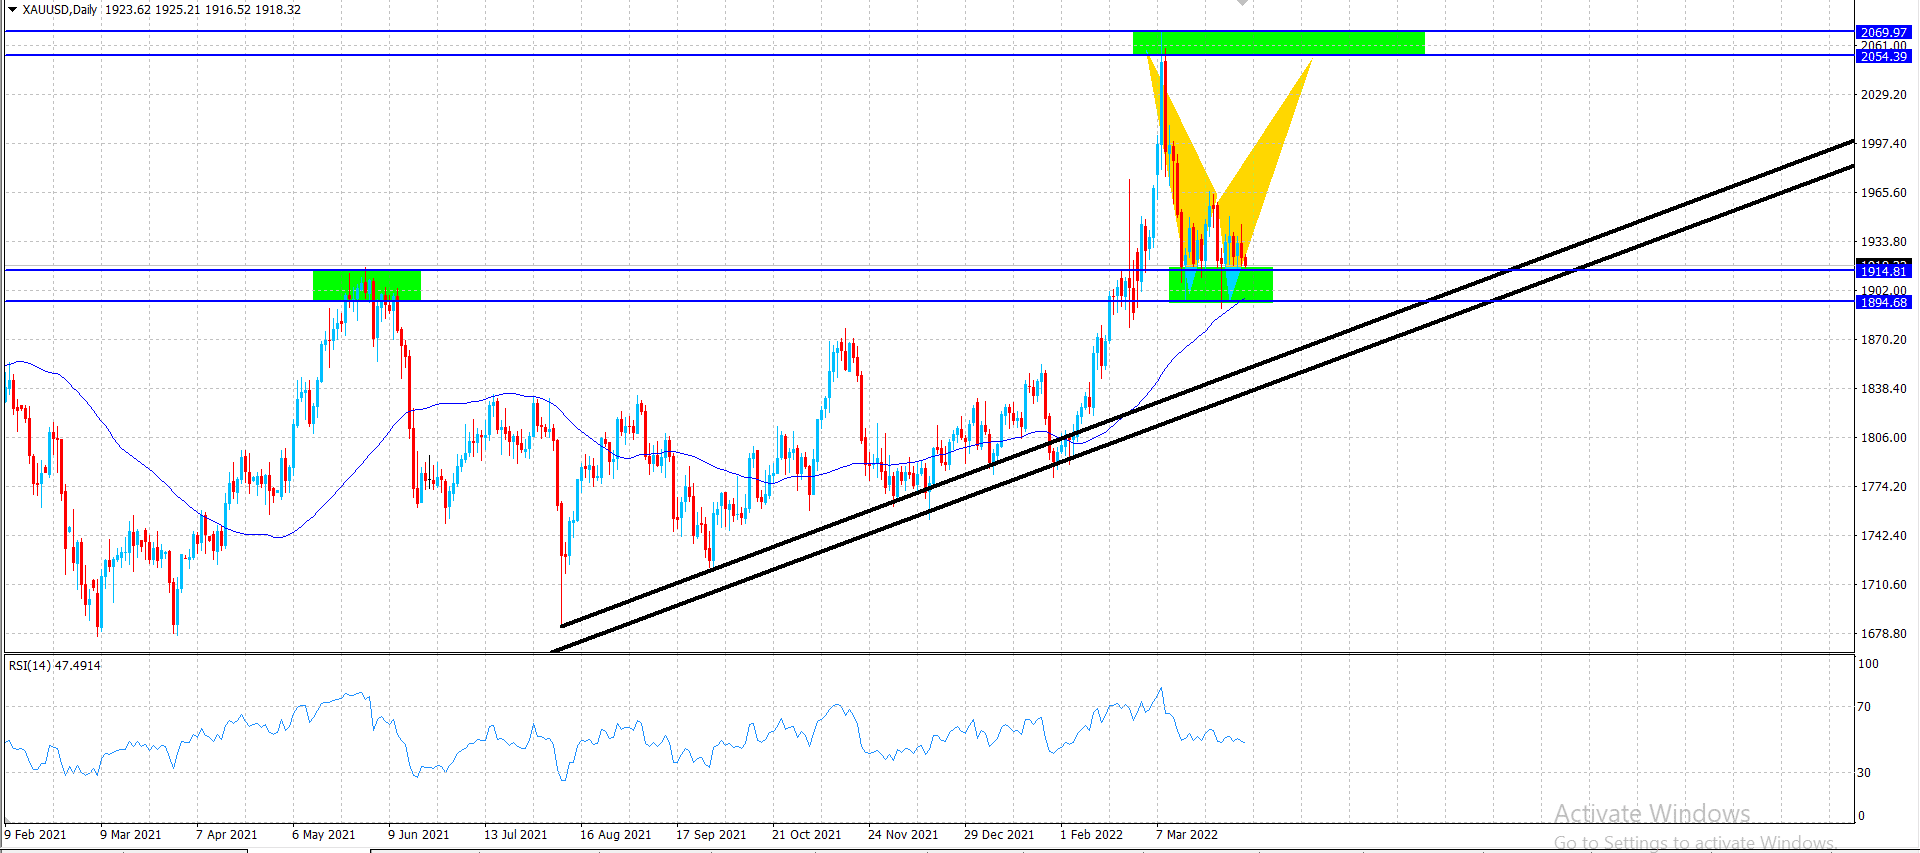This screenshot has width=1920, height=853.
Task: Click the 9 Feb 2021 date label
Action: (x=36, y=835)
